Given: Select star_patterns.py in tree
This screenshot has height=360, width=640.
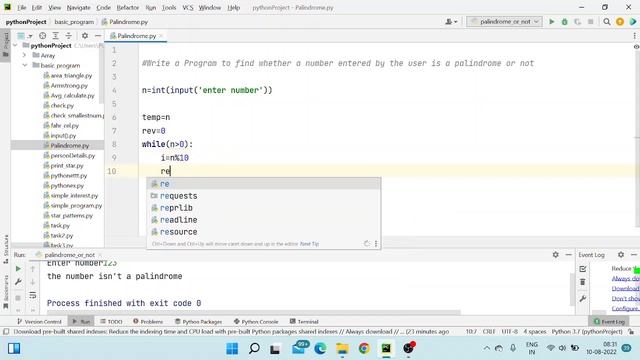Looking at the screenshot, I should tap(71, 216).
